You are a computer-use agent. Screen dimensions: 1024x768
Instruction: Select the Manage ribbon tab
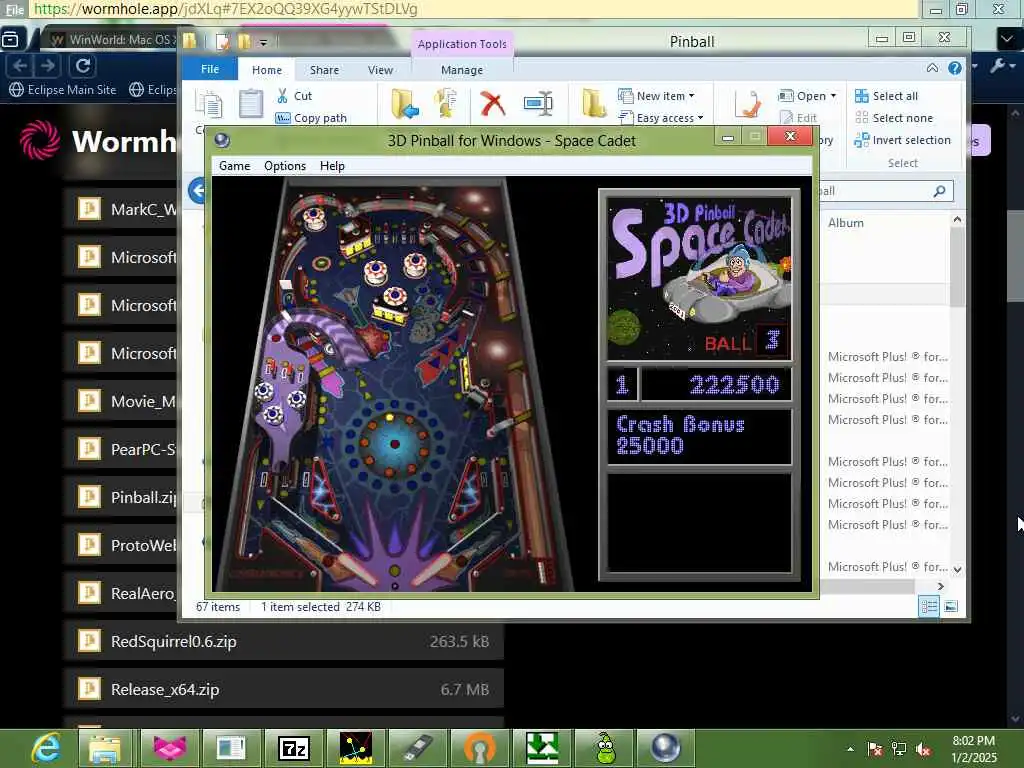click(462, 70)
